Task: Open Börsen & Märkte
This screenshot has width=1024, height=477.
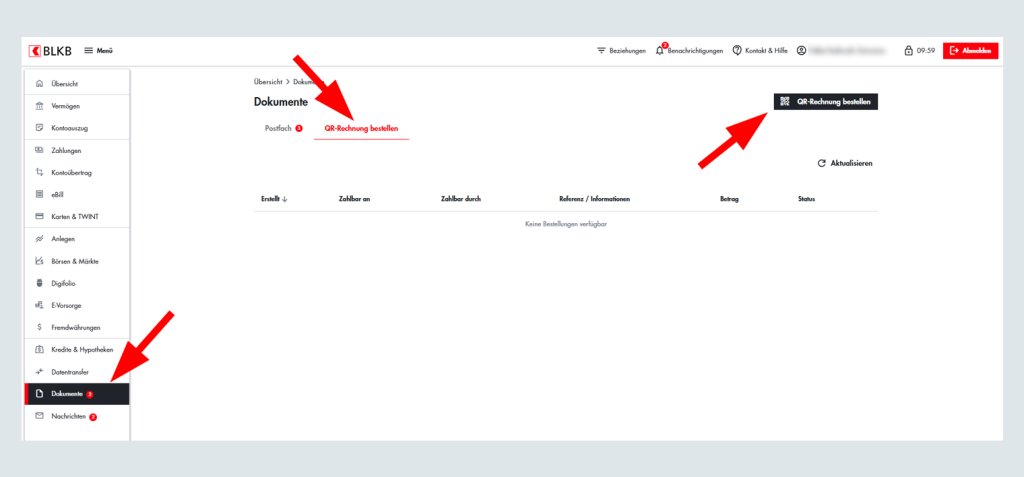Action: (77, 261)
